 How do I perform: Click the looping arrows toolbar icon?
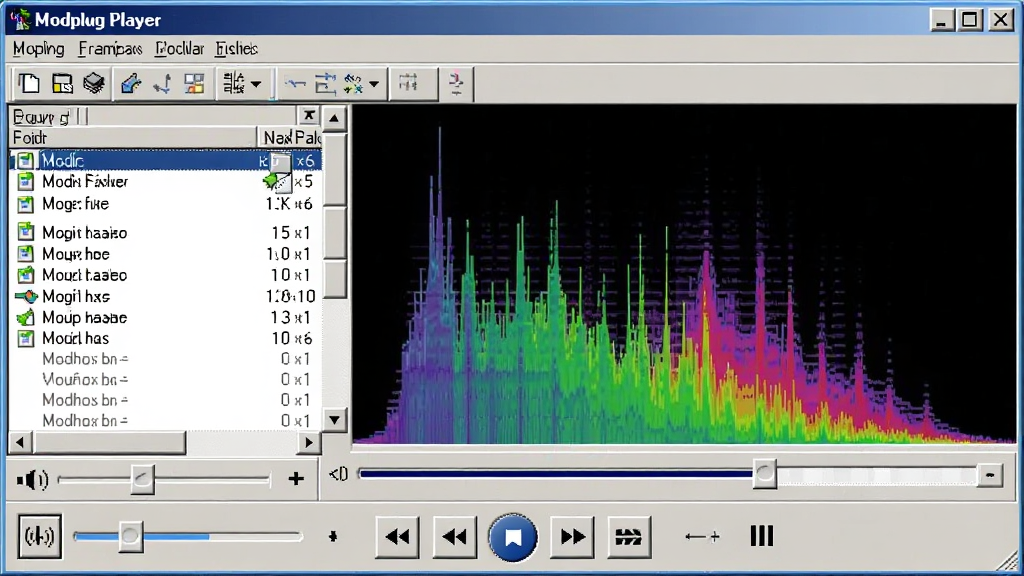(x=325, y=84)
